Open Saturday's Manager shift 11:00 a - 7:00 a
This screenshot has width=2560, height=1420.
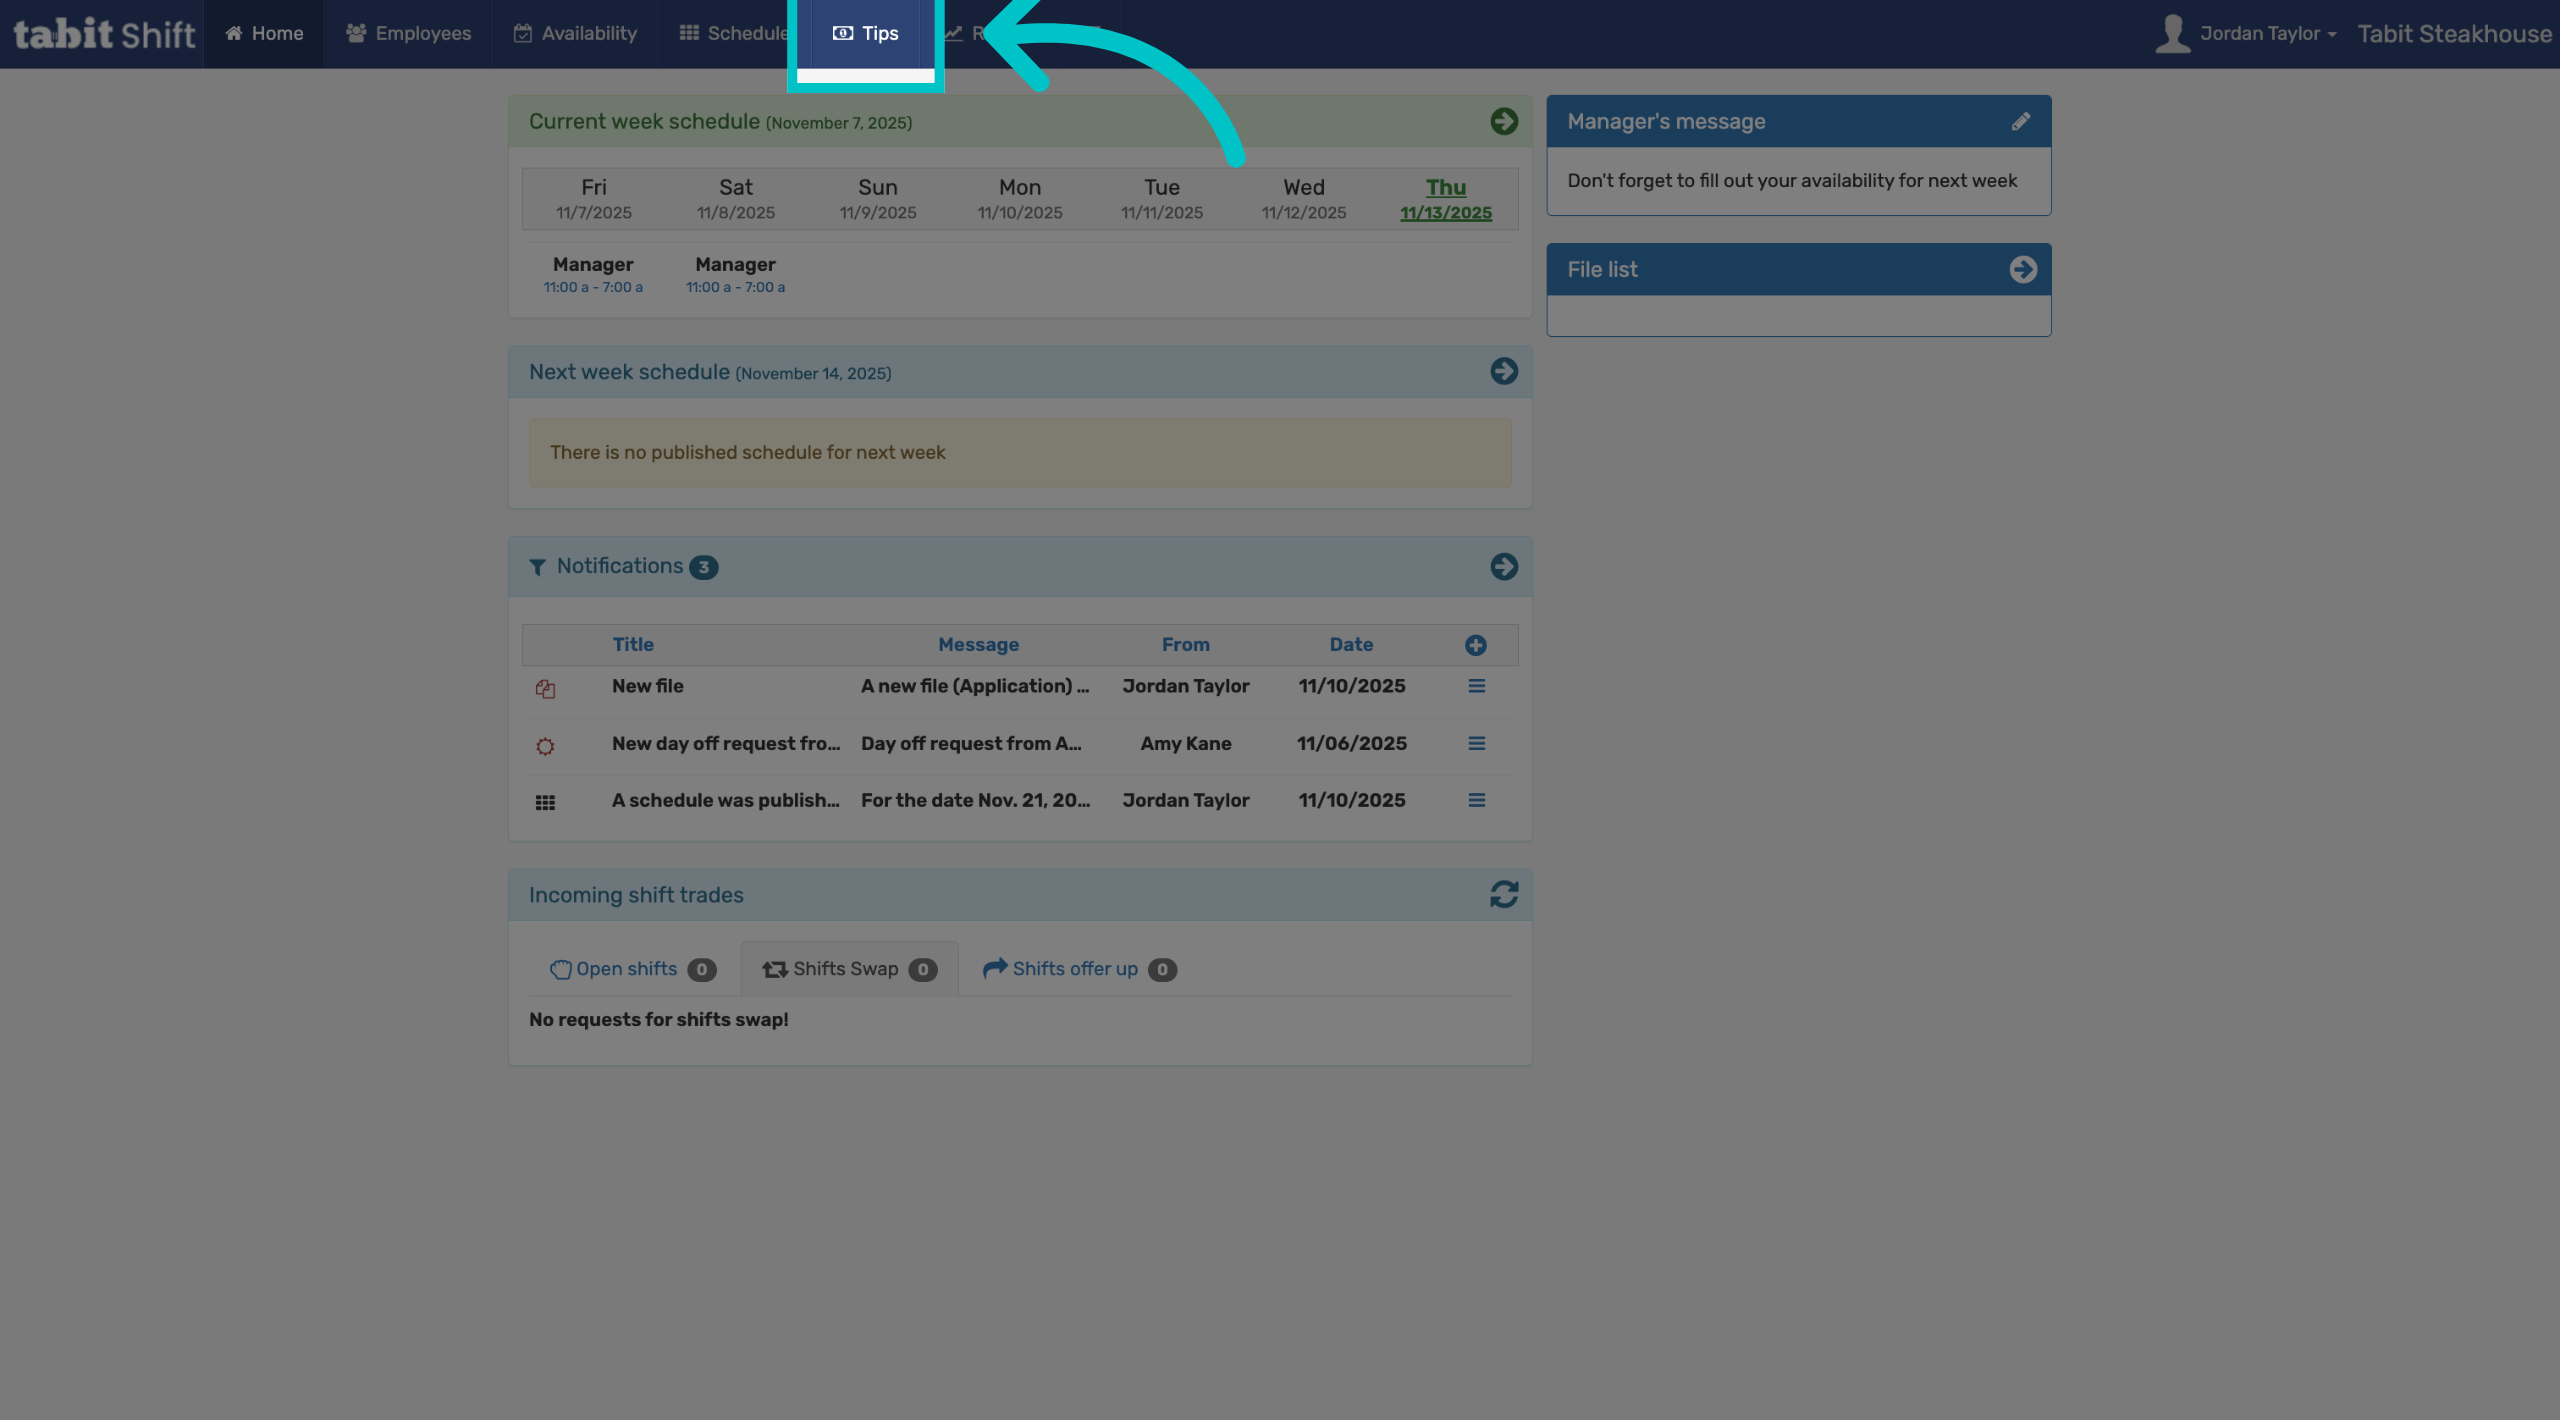pos(735,275)
